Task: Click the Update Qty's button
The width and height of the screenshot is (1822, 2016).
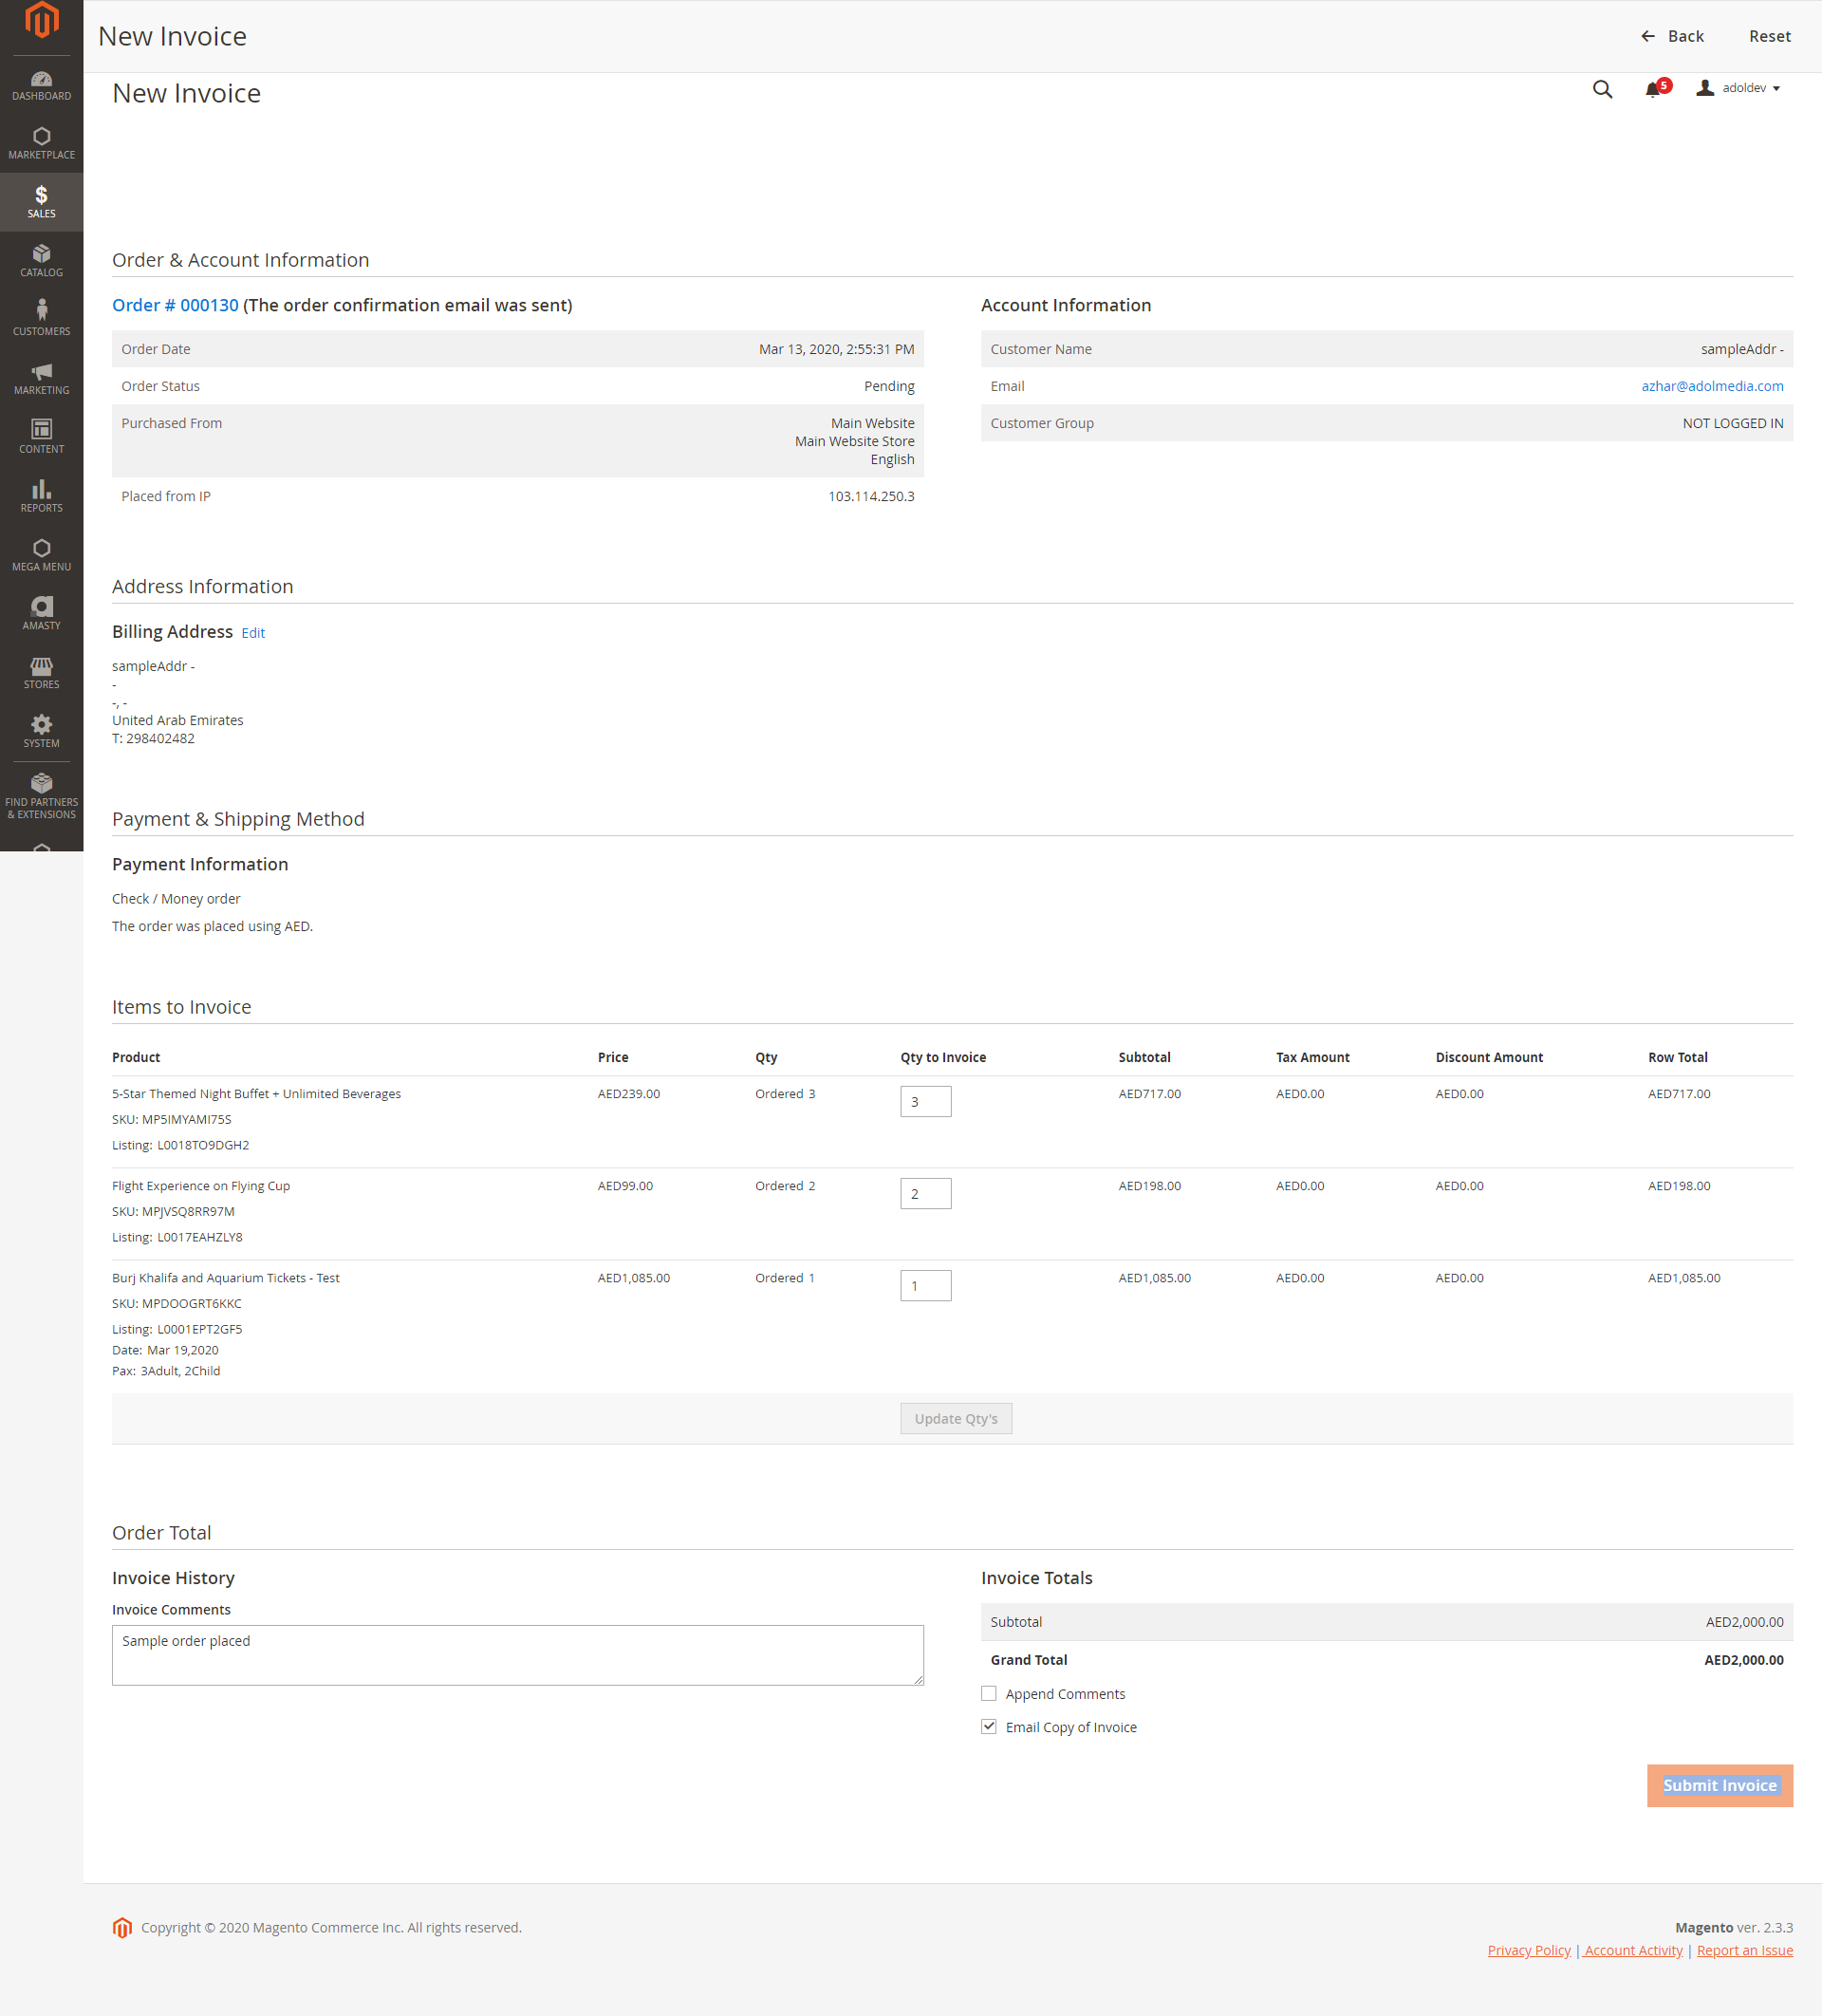Action: 956,1419
